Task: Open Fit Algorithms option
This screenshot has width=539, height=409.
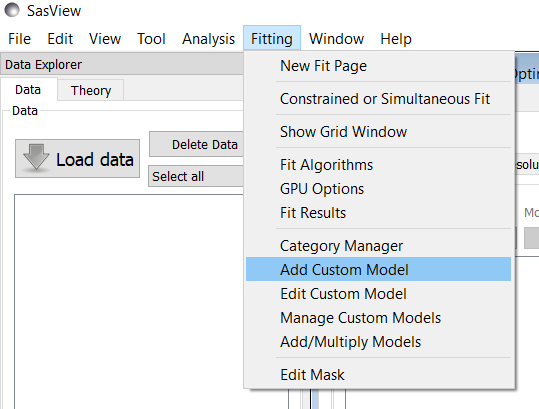Action: [x=378, y=165]
